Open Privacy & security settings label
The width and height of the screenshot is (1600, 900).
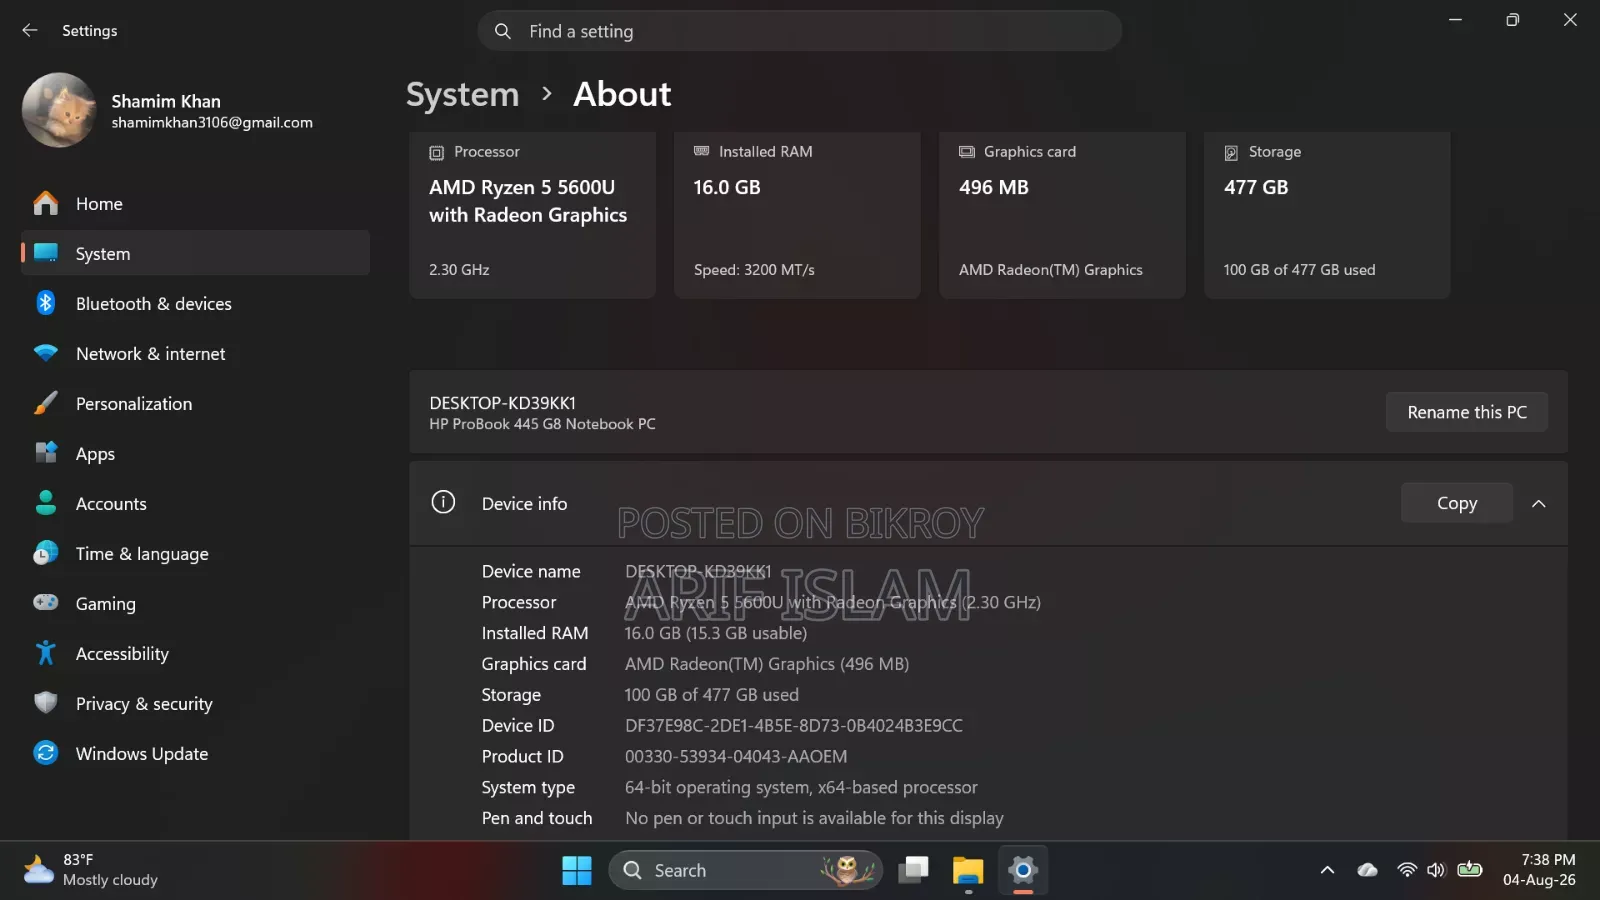[144, 704]
